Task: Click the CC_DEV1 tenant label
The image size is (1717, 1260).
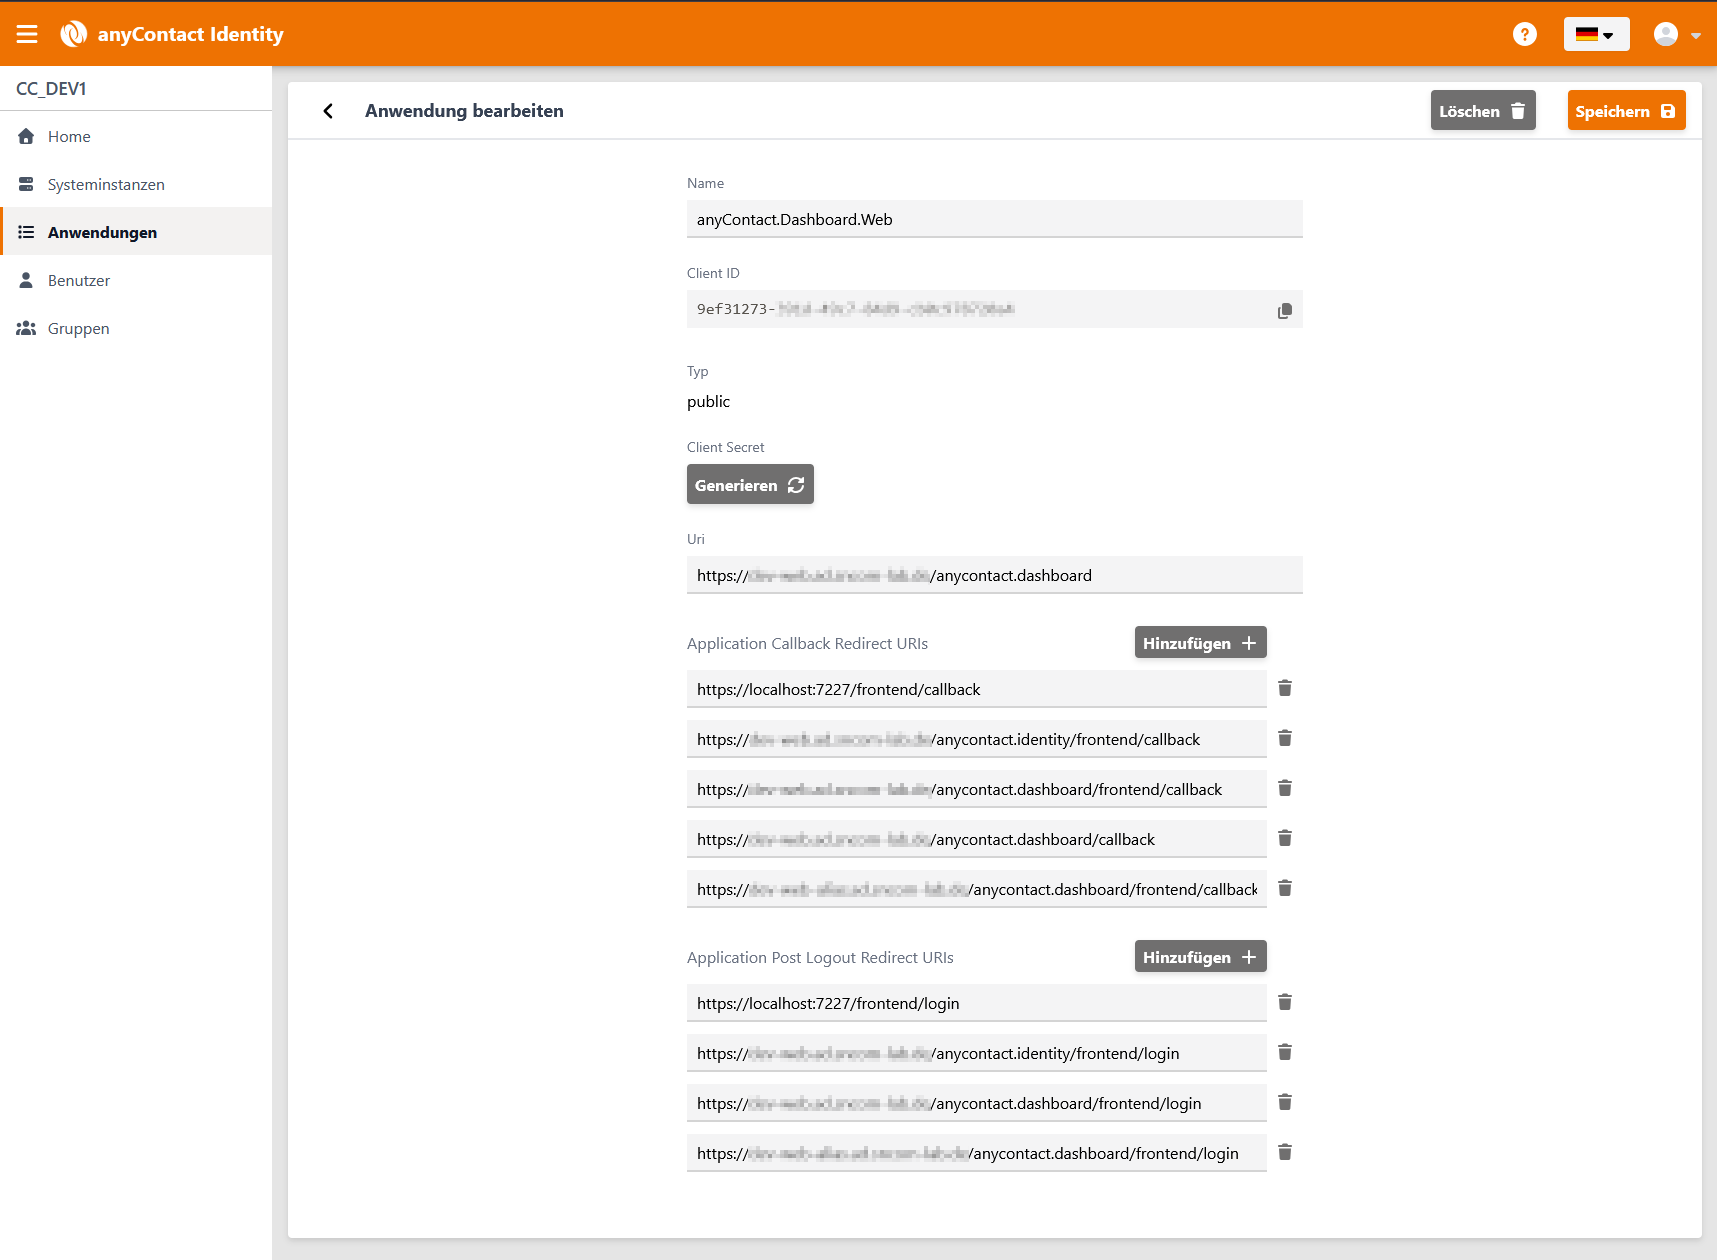Action: (x=52, y=89)
